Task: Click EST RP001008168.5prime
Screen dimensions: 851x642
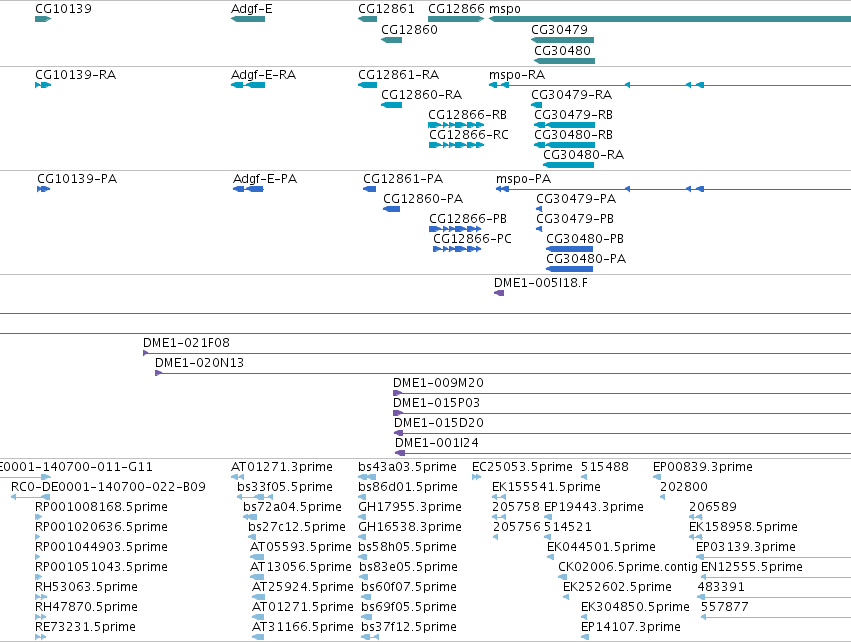Action: [38, 517]
